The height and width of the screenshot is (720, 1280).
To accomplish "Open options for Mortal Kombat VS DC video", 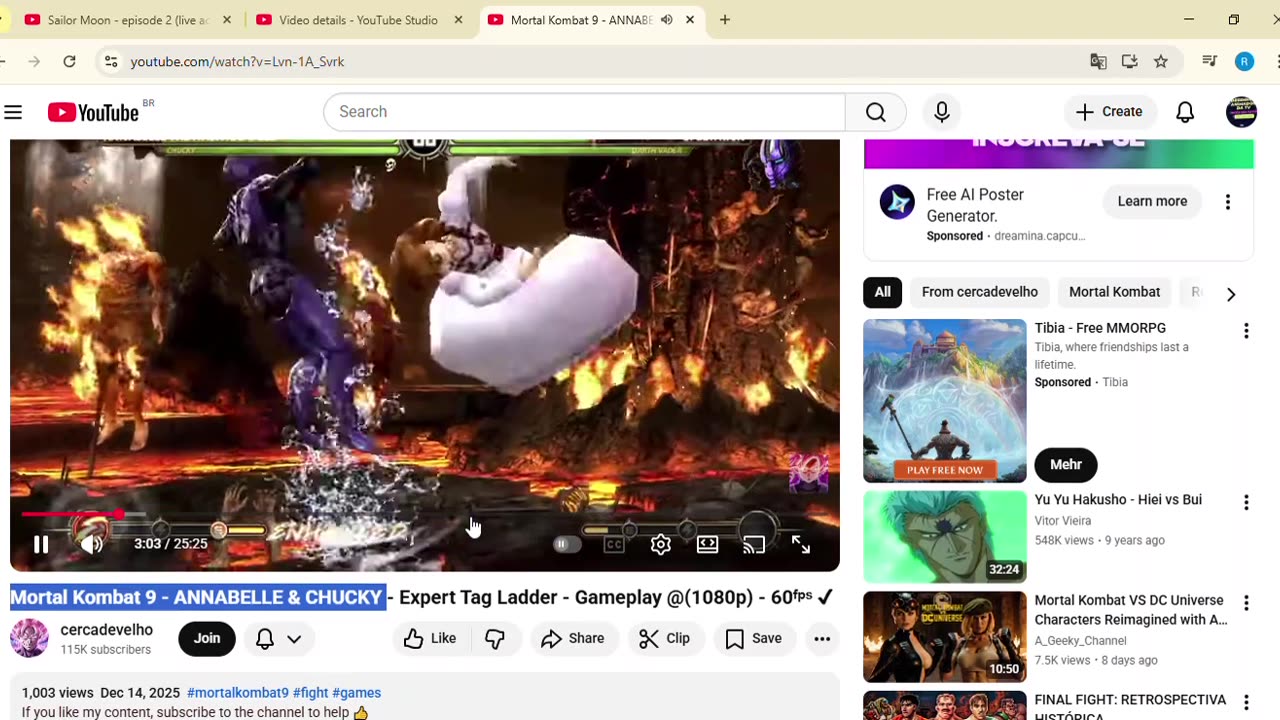I will (1246, 603).
